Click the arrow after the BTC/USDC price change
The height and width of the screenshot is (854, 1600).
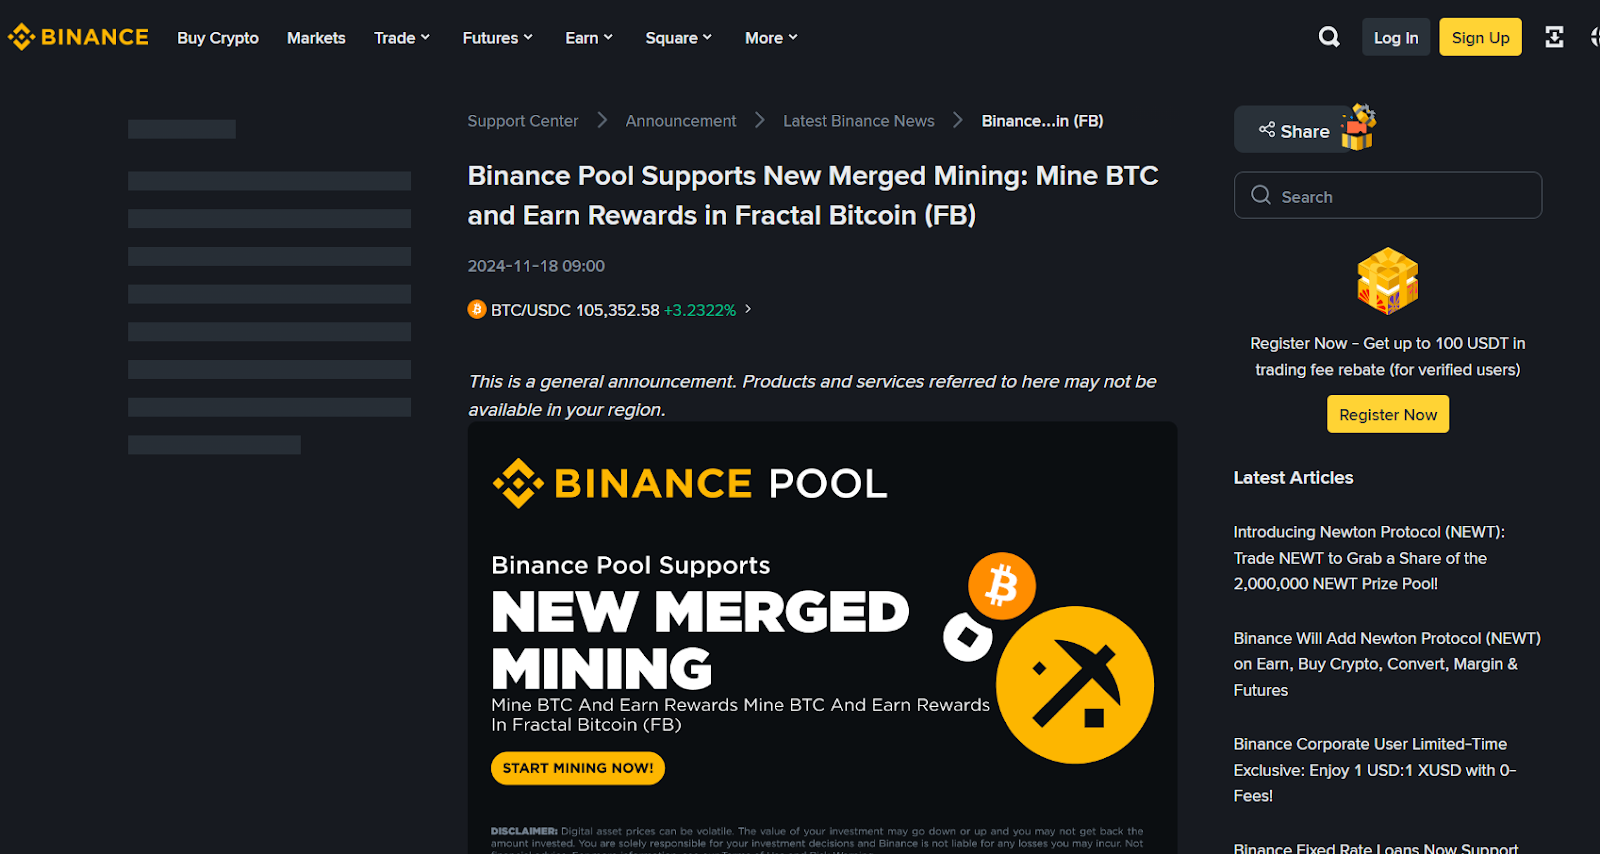click(x=748, y=309)
